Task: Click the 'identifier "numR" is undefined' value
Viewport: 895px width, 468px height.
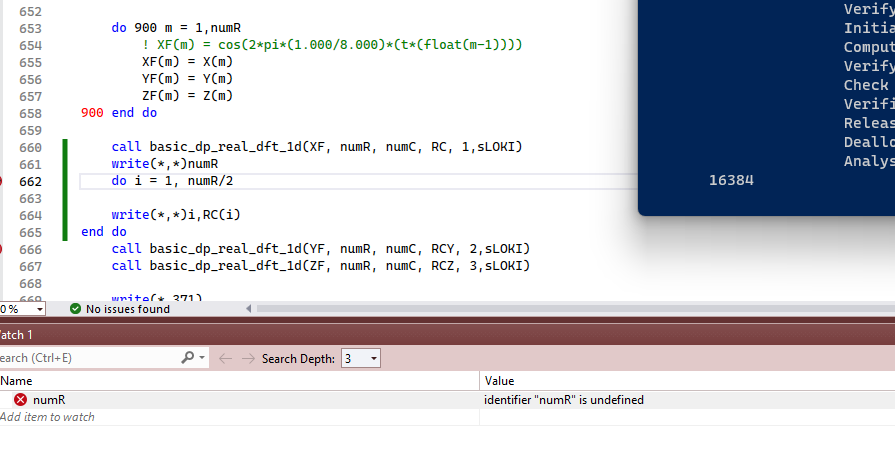Action: 564,400
